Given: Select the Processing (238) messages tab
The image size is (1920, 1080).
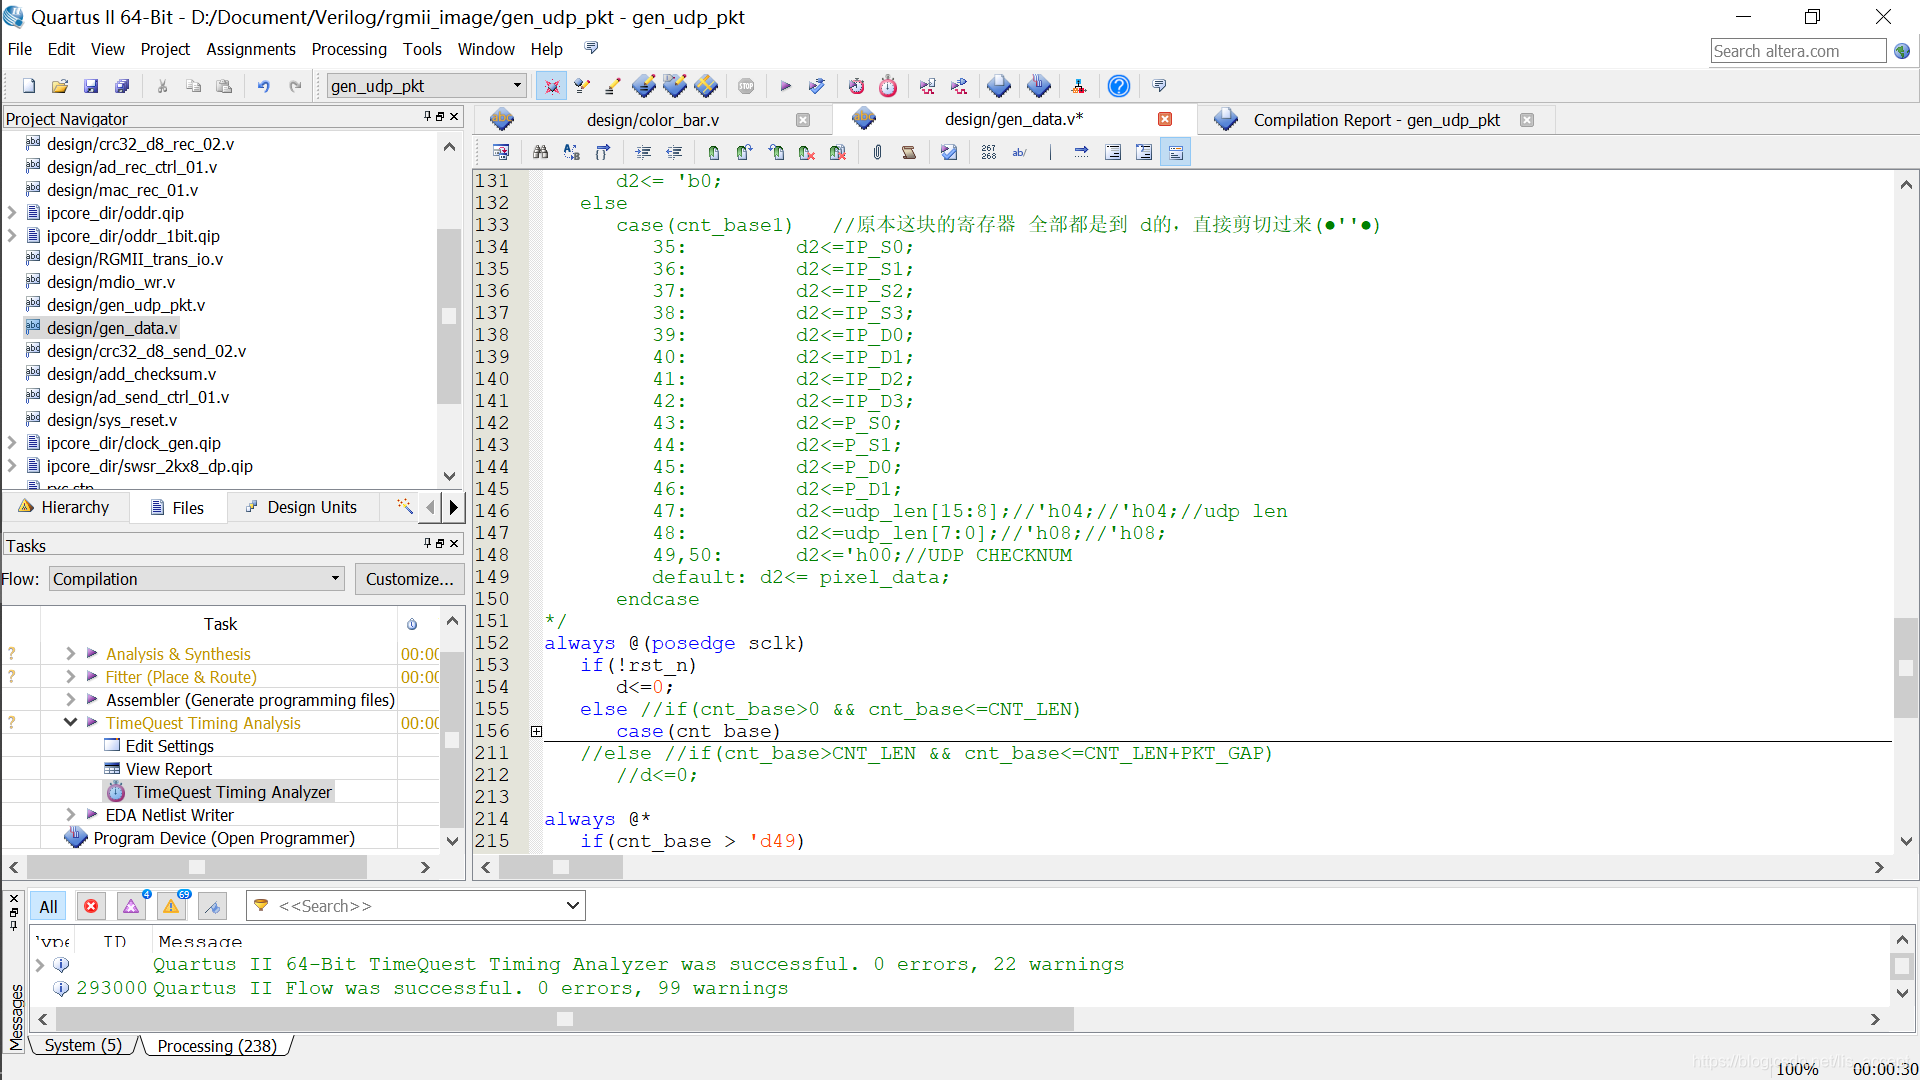Looking at the screenshot, I should tap(217, 1045).
